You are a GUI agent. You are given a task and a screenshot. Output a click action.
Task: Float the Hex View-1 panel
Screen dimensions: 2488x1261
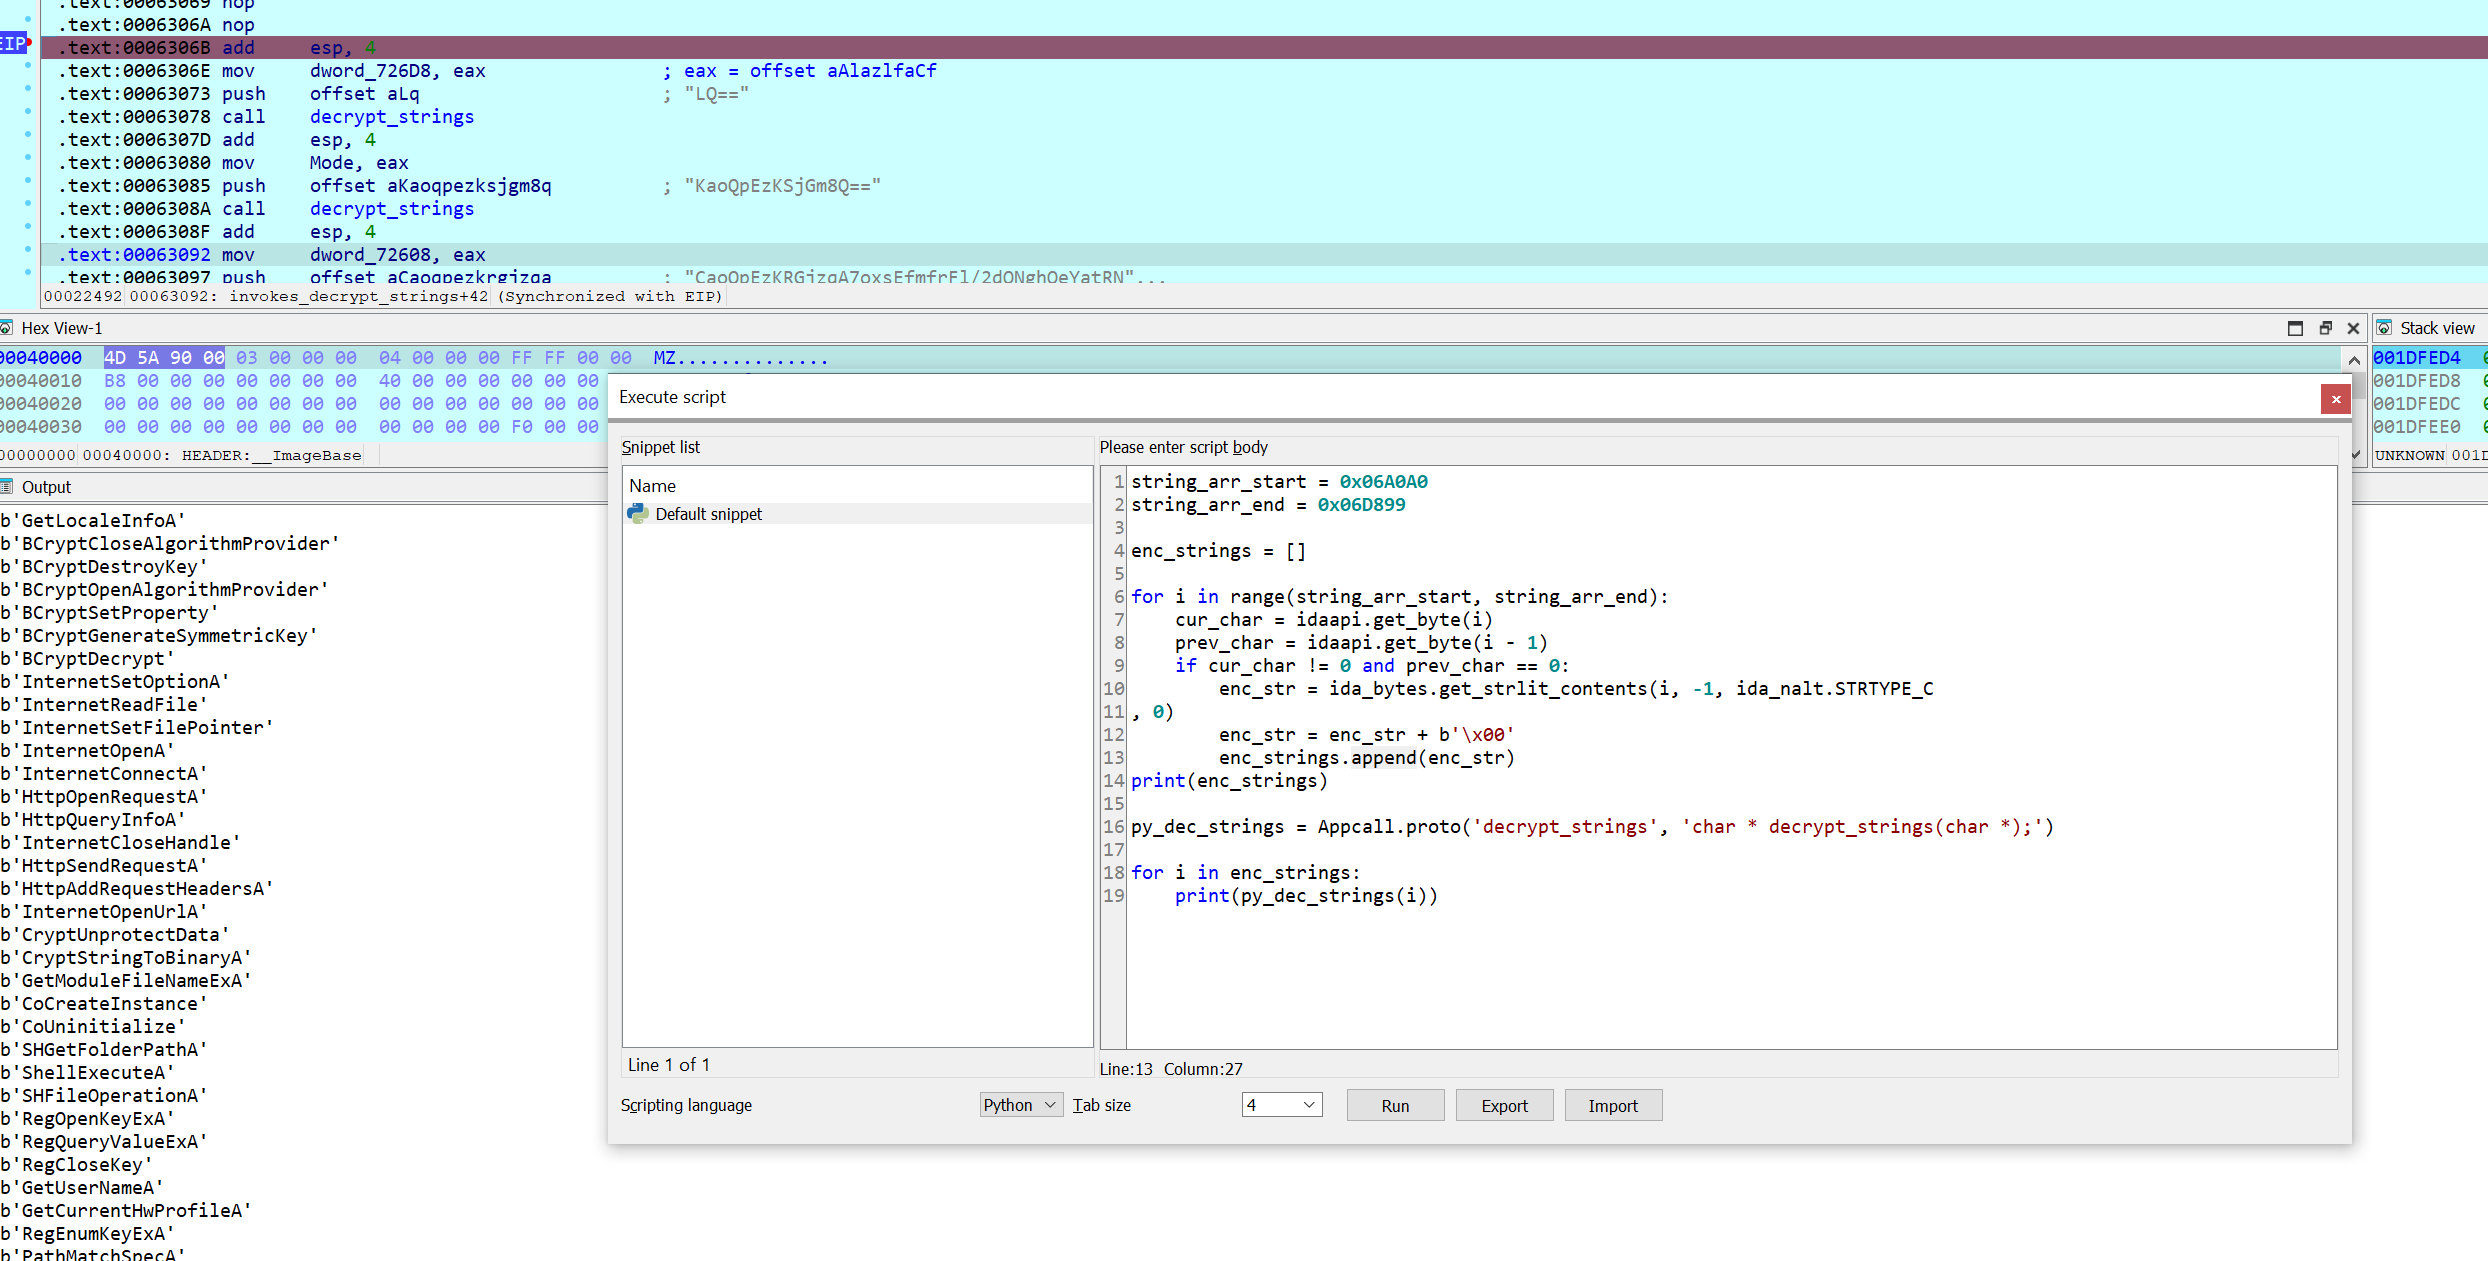pos(2325,328)
